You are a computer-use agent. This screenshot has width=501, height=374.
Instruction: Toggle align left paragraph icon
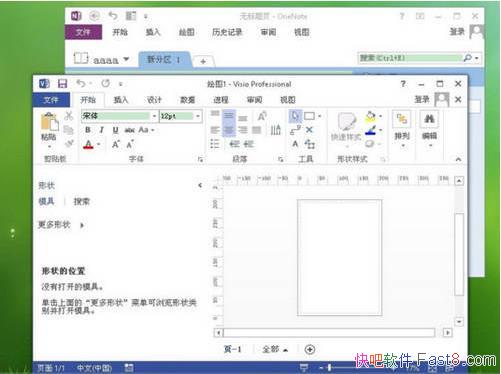215,130
